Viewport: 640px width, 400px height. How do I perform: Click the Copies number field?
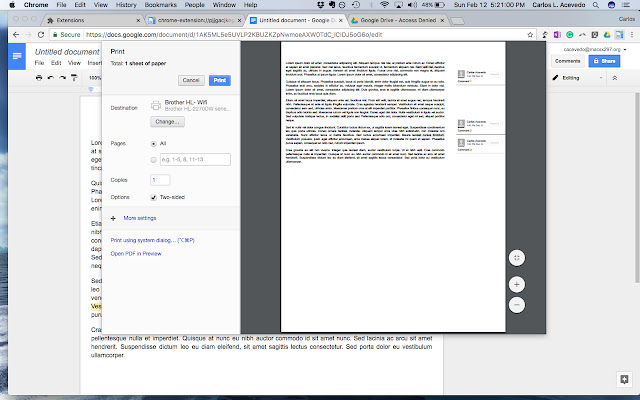[x=160, y=180]
